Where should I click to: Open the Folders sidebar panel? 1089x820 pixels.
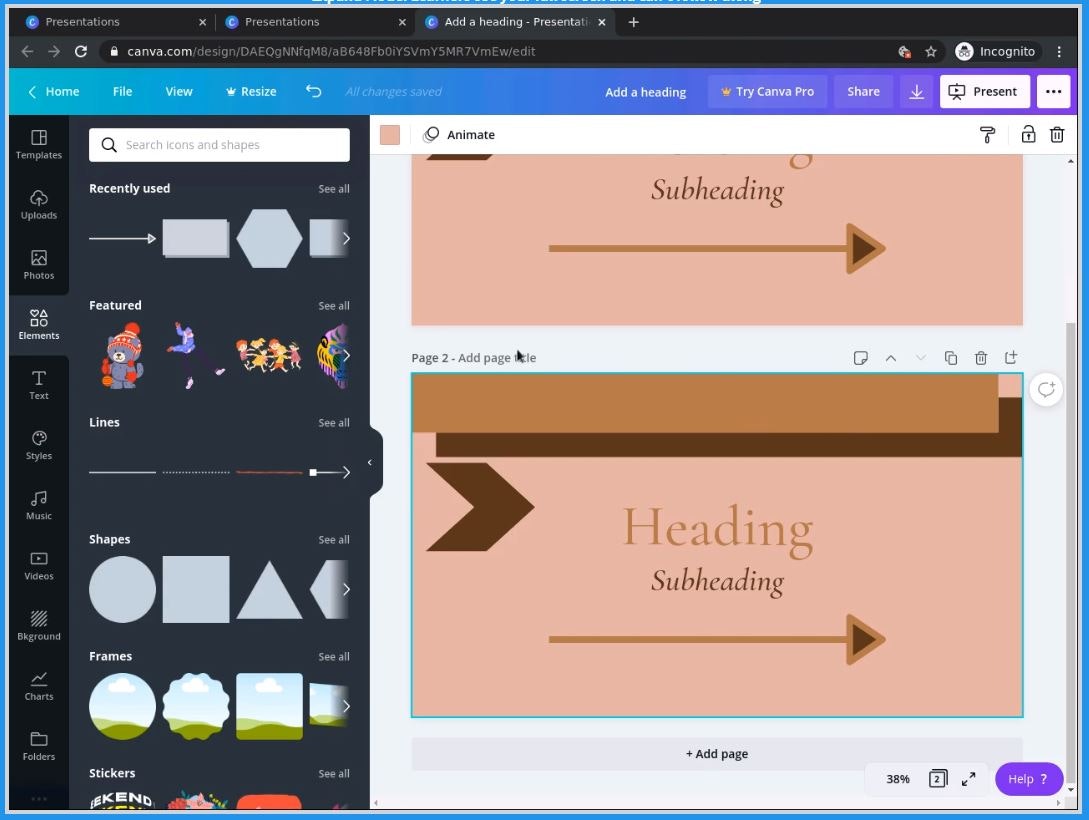click(x=39, y=746)
